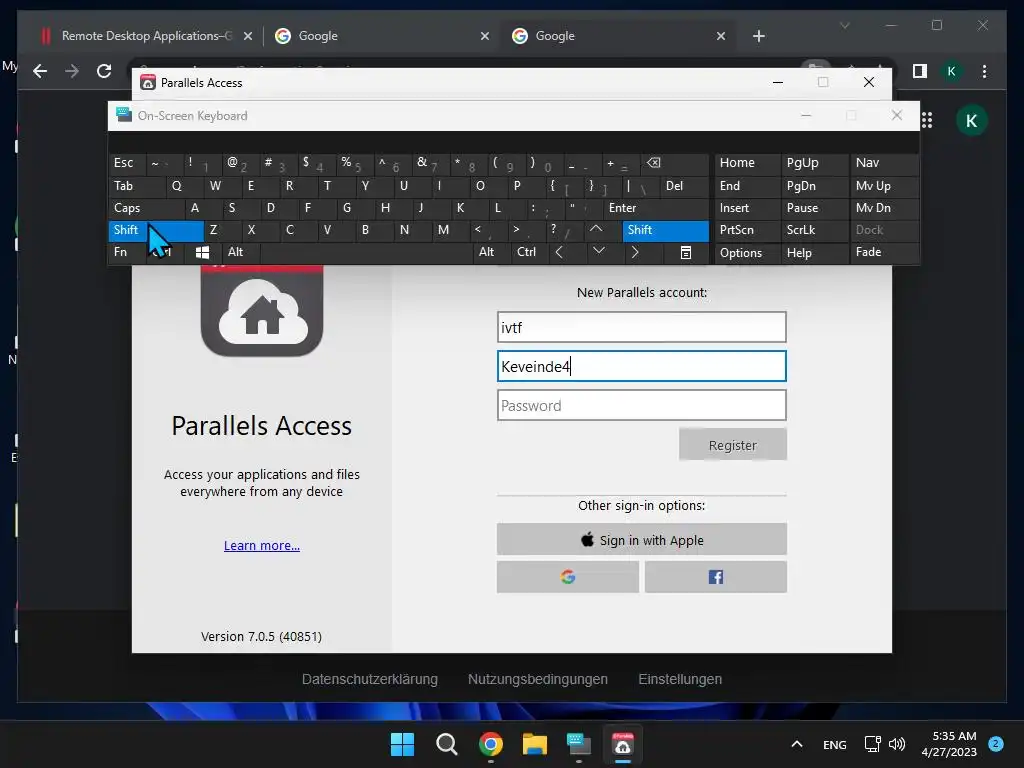1024x768 pixels.
Task: Open network icon in system tray
Action: click(872, 744)
